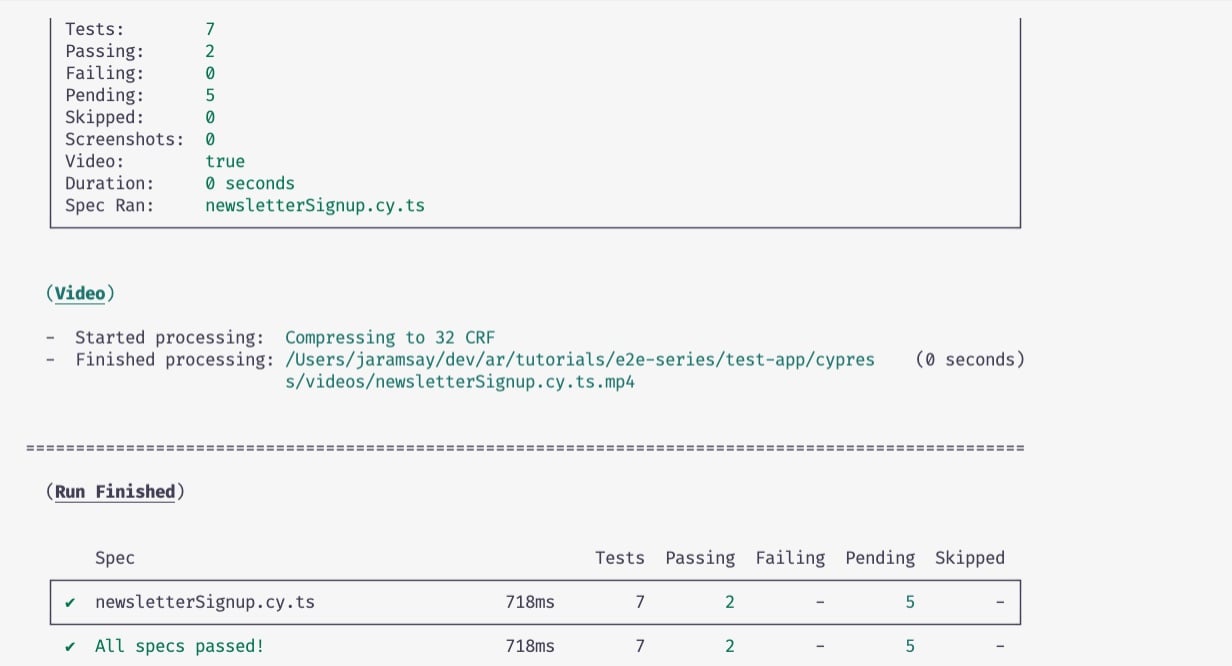Viewport: 1232px width, 666px height.
Task: Click the 'Pending' column header
Action: pyautogui.click(x=880, y=558)
